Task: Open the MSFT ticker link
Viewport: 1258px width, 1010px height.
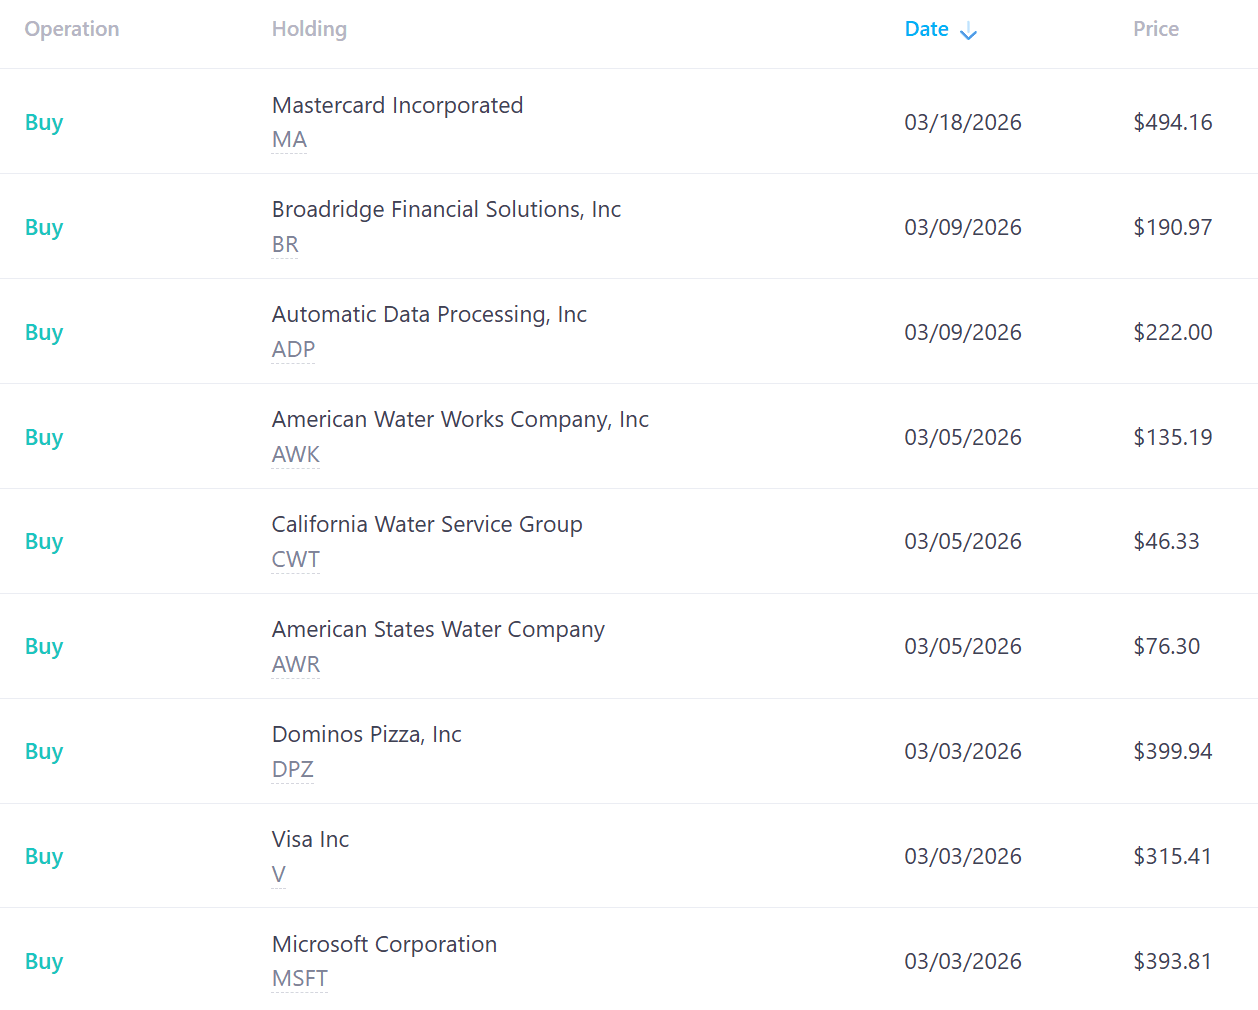Action: (300, 979)
